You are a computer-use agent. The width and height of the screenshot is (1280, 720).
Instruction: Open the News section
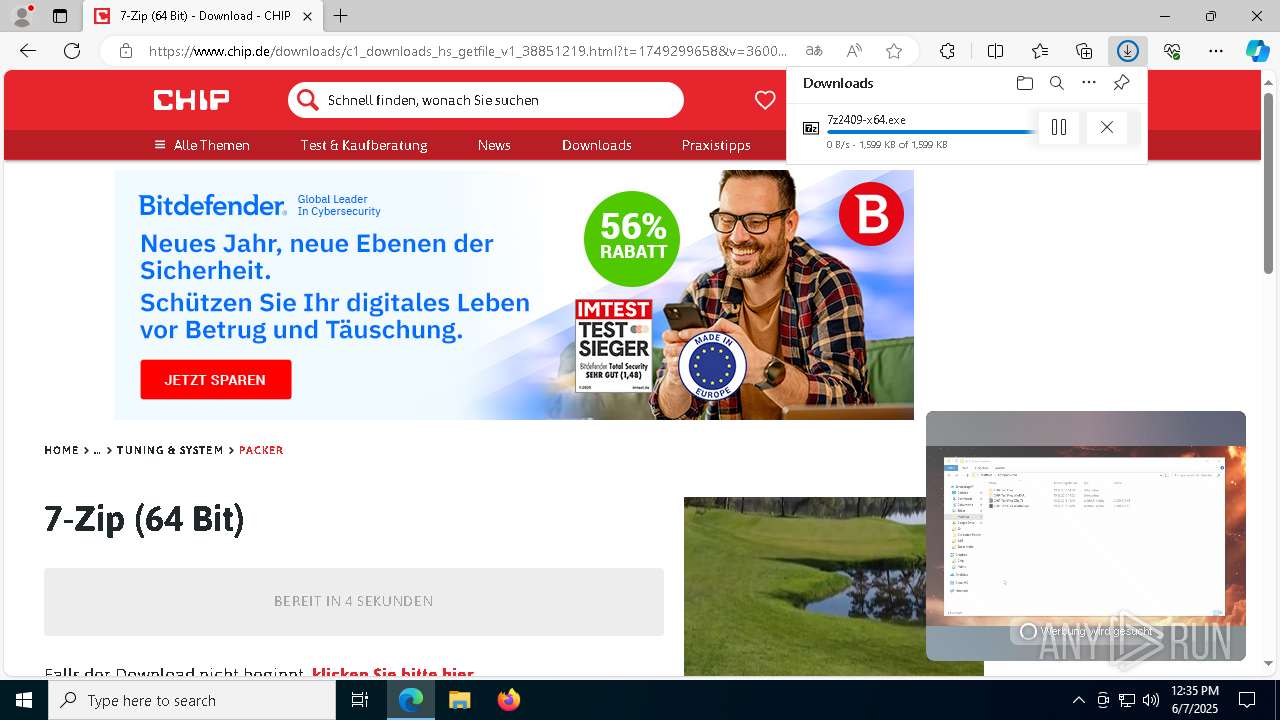[494, 145]
